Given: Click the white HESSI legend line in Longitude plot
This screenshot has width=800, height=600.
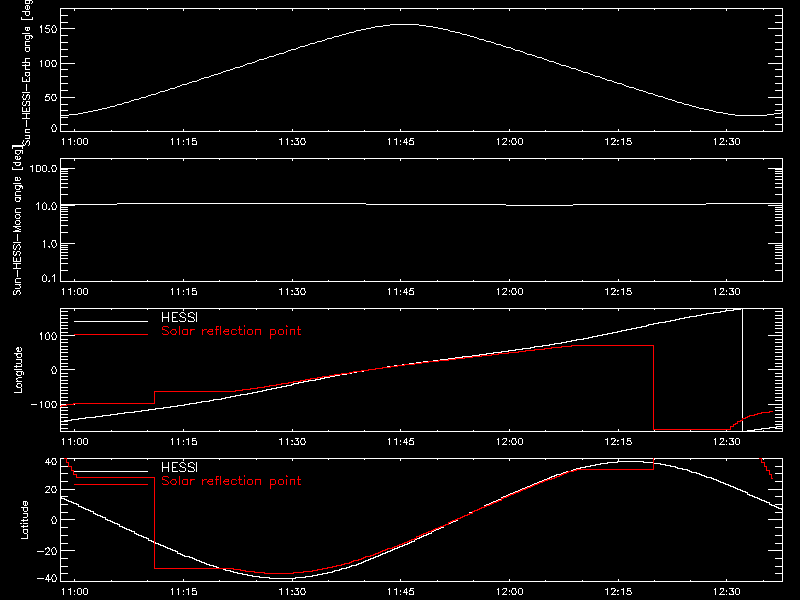Looking at the screenshot, I should [x=111, y=321].
